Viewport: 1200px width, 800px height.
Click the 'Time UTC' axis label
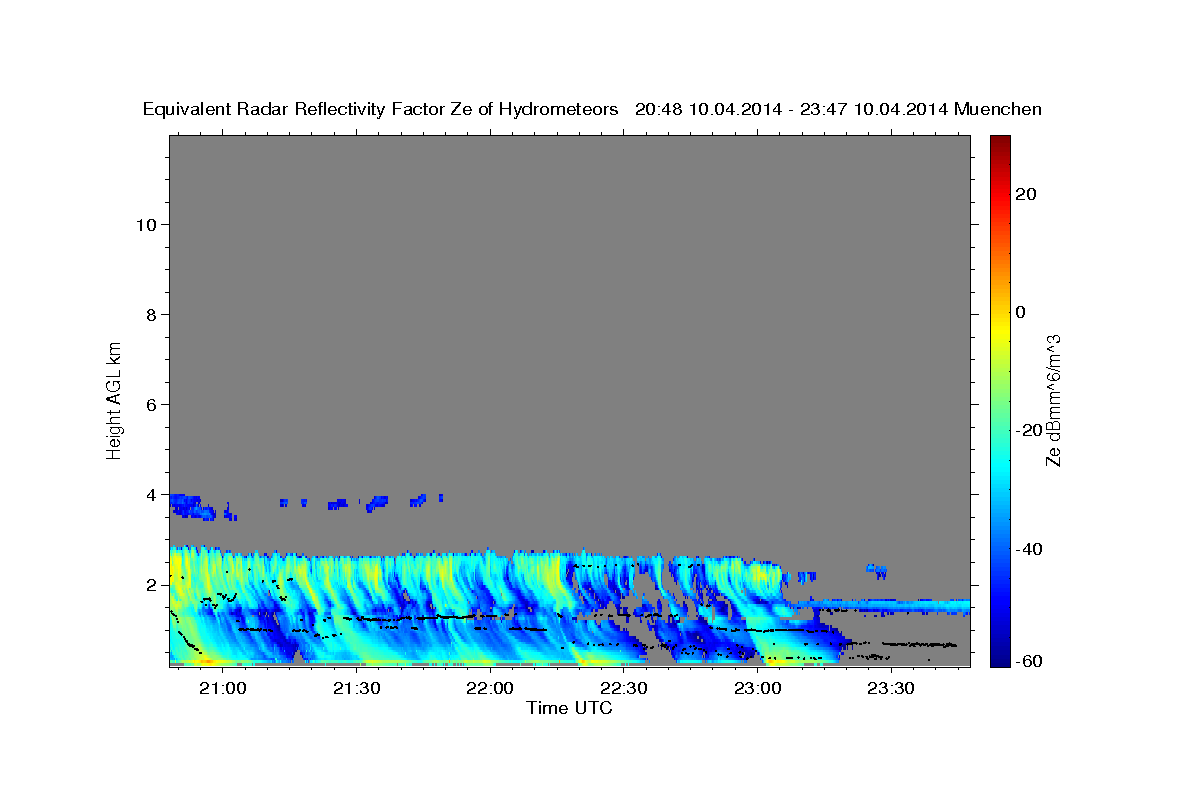point(569,708)
